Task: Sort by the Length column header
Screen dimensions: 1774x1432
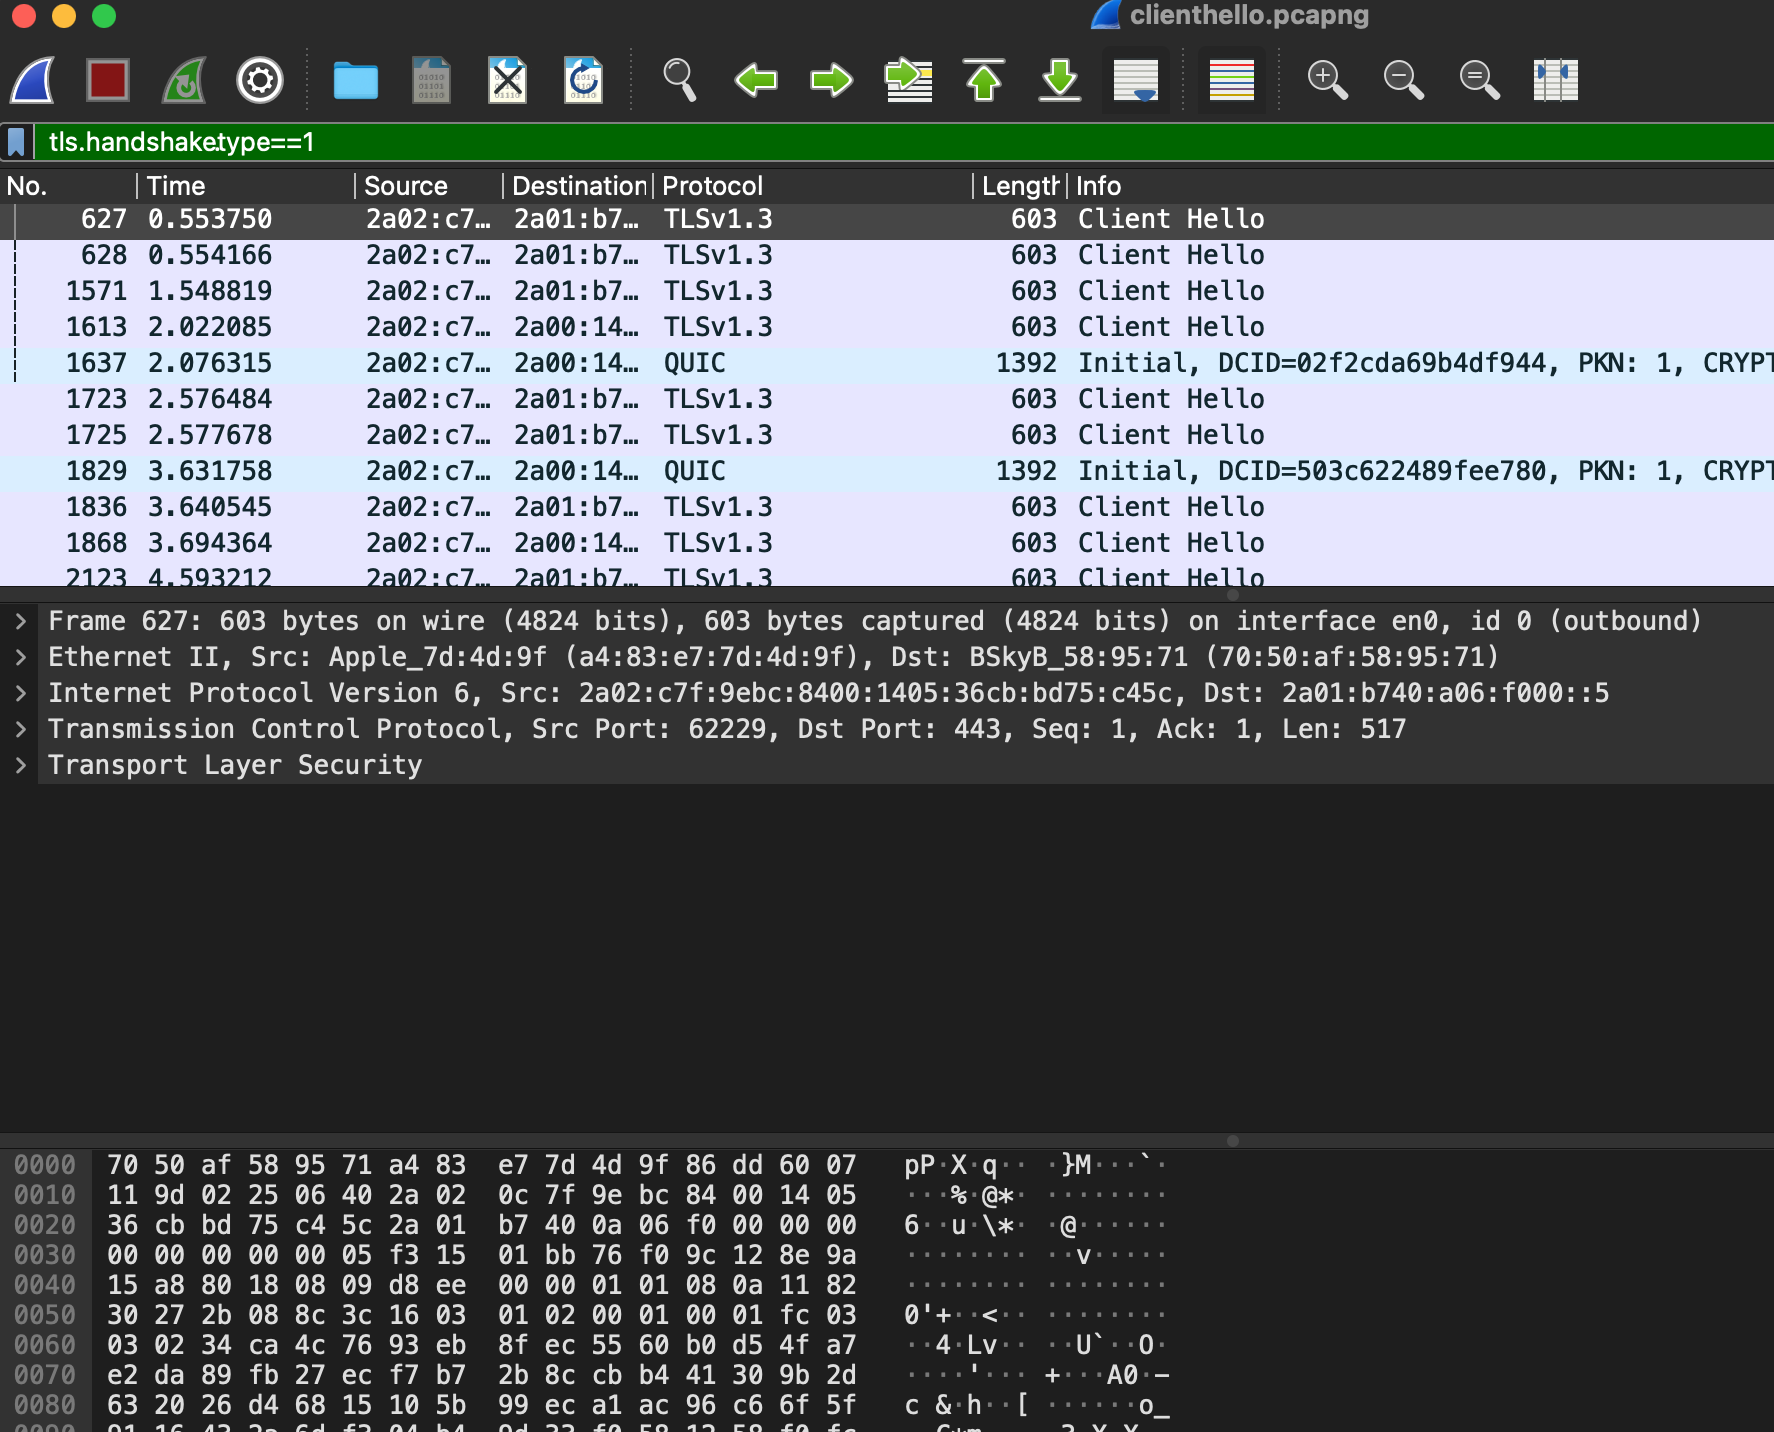Action: [x=1020, y=186]
